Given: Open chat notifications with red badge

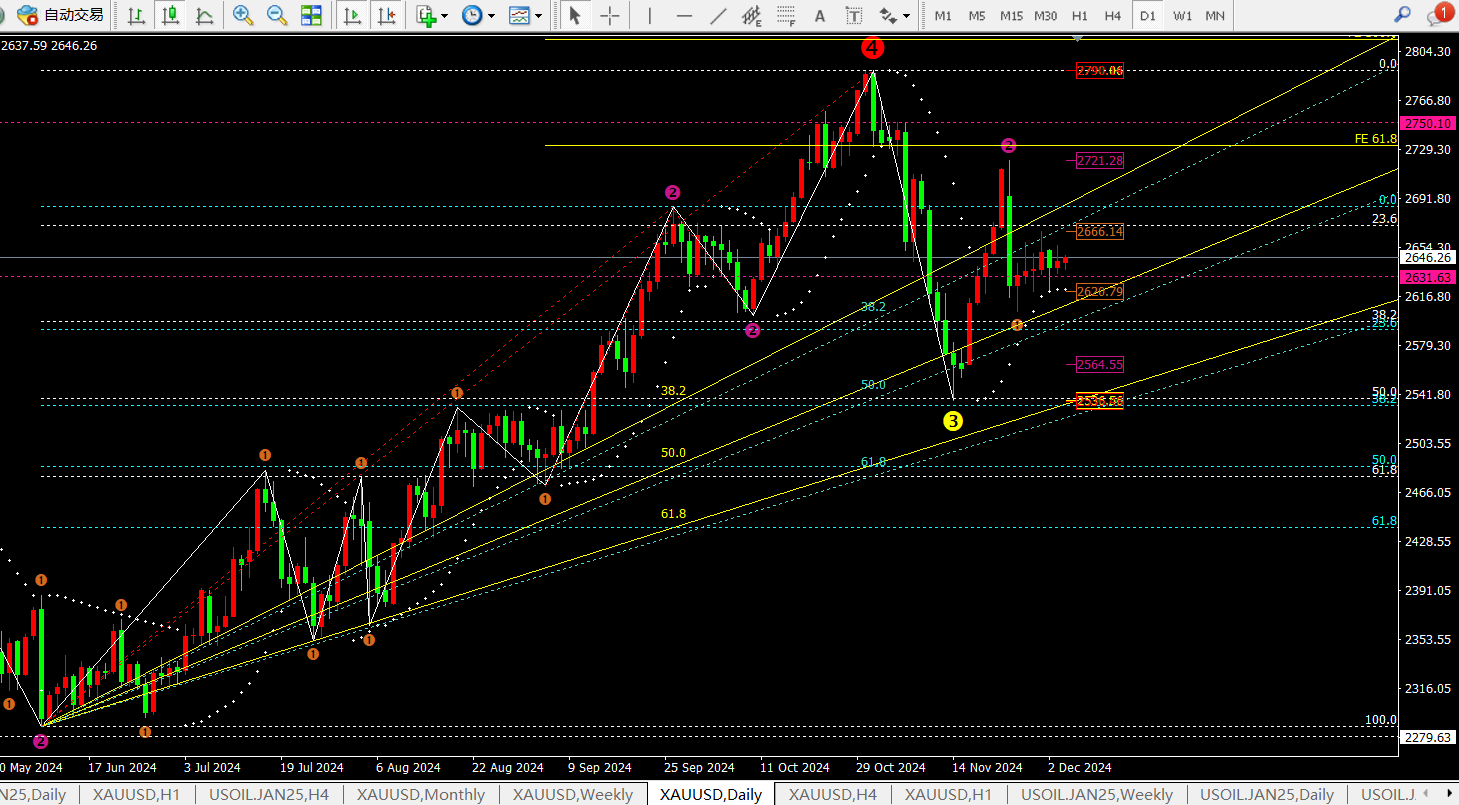Looking at the screenshot, I should [1438, 14].
